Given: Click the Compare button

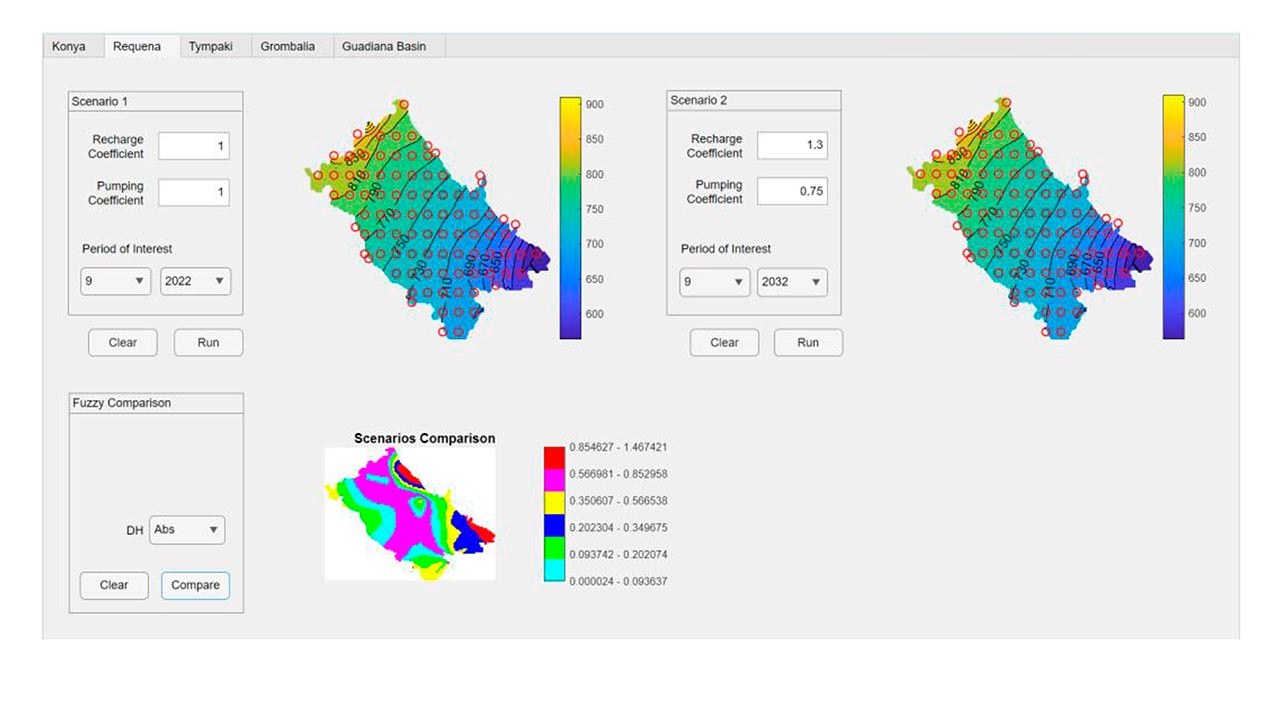Looking at the screenshot, I should (195, 585).
